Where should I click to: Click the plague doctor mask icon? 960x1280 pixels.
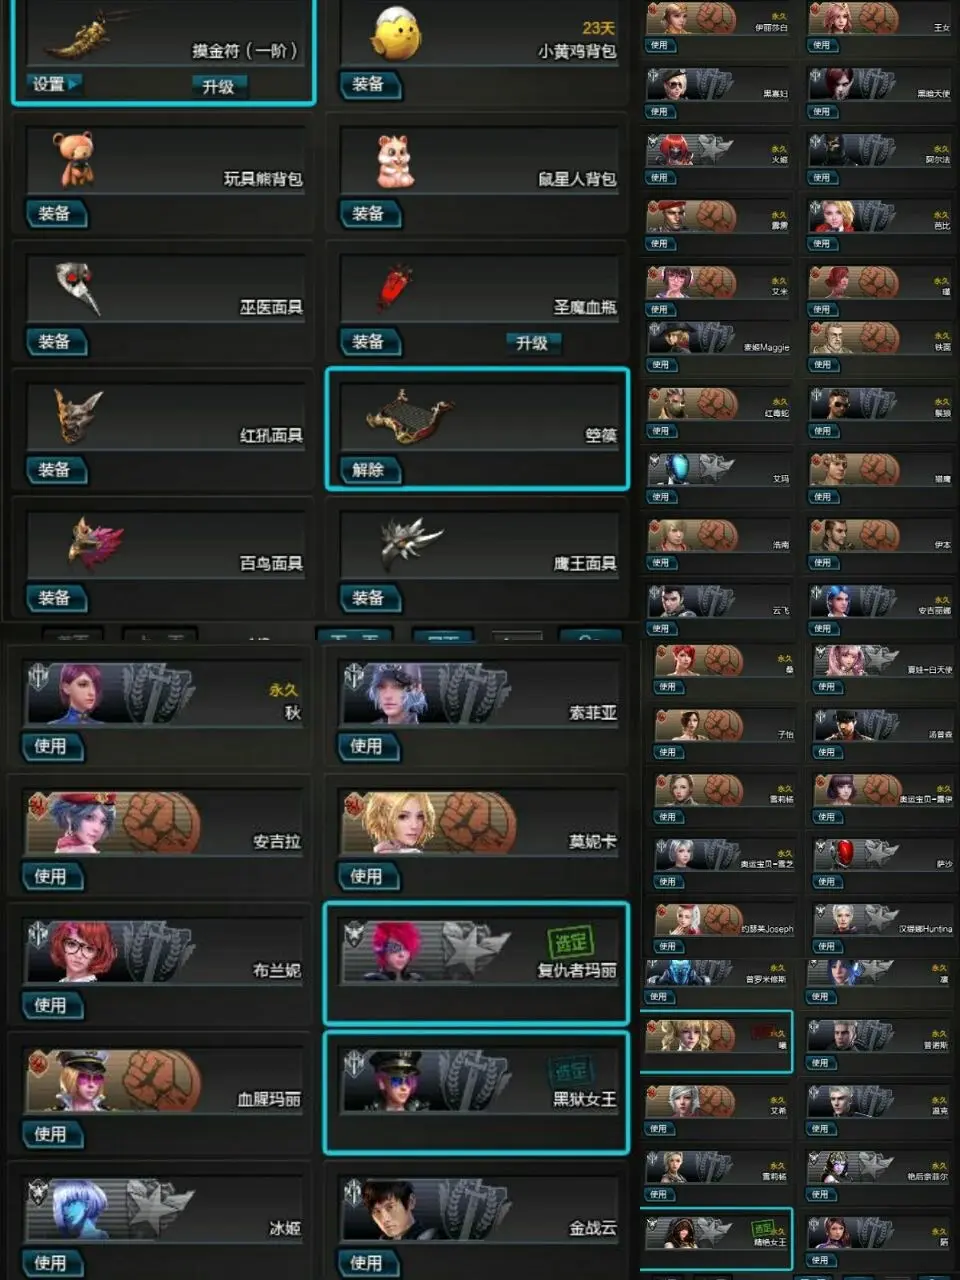pyautogui.click(x=79, y=286)
